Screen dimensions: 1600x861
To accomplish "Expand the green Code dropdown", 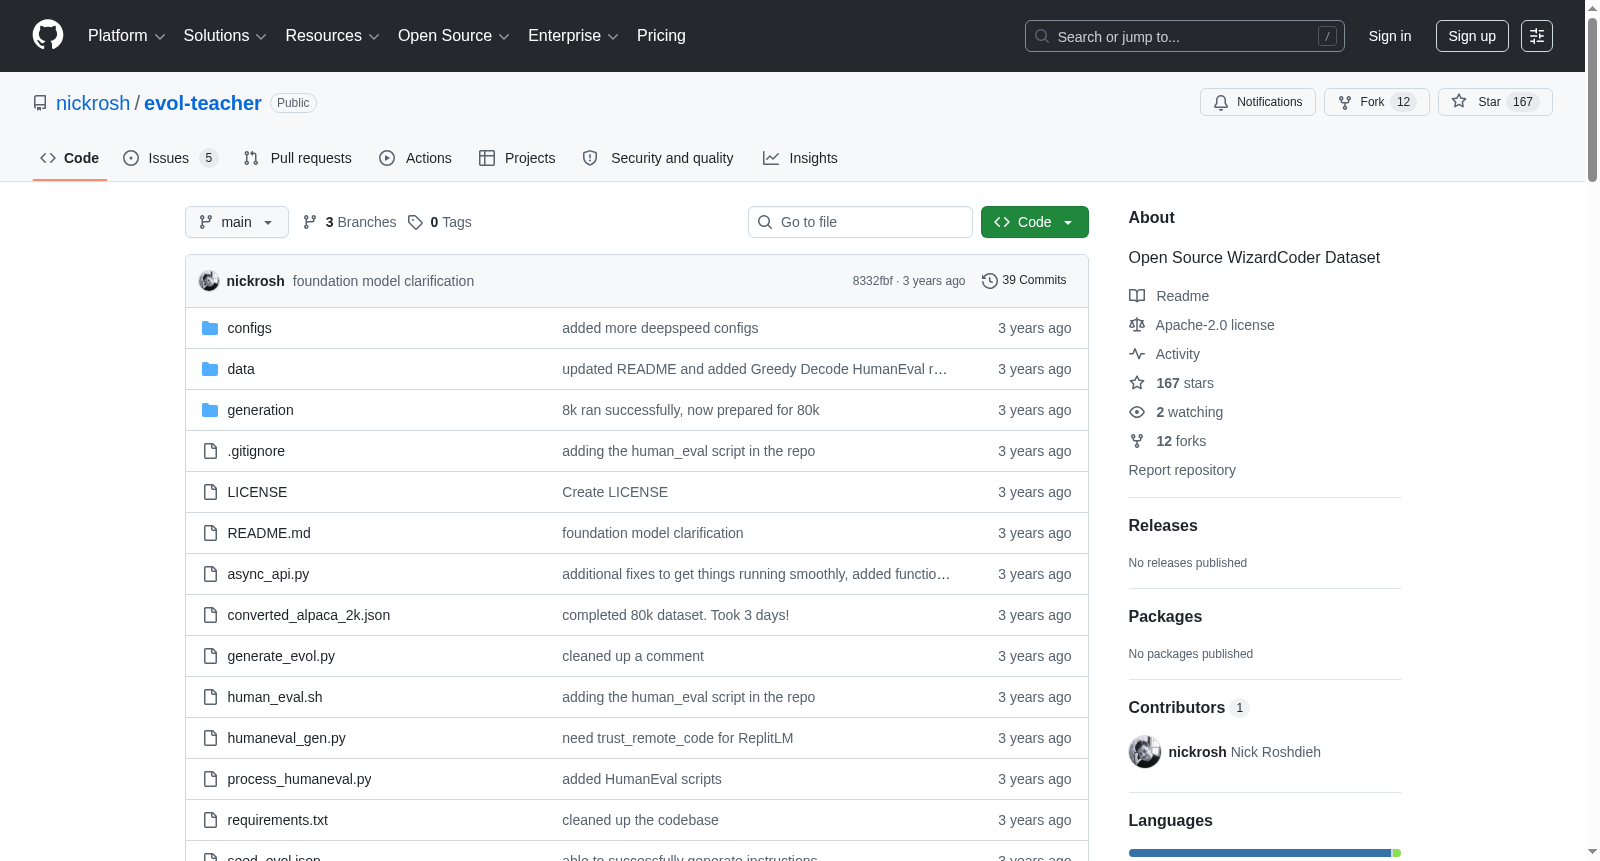I will 1034,222.
